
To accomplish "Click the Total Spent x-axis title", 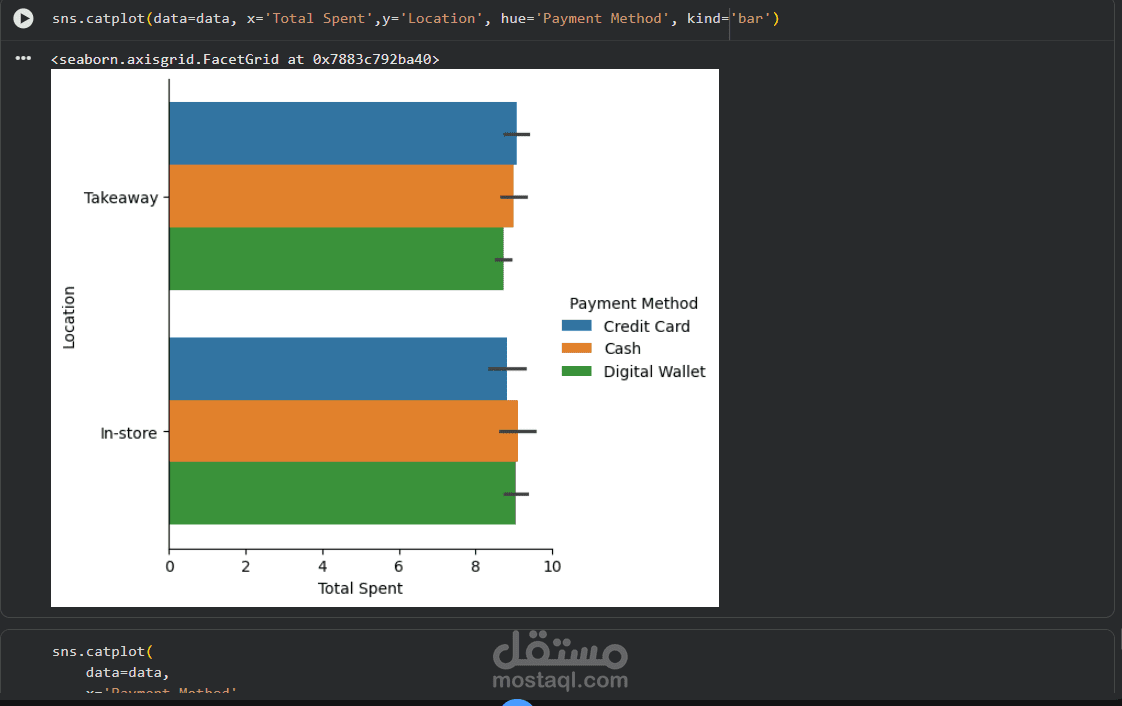I will [360, 588].
